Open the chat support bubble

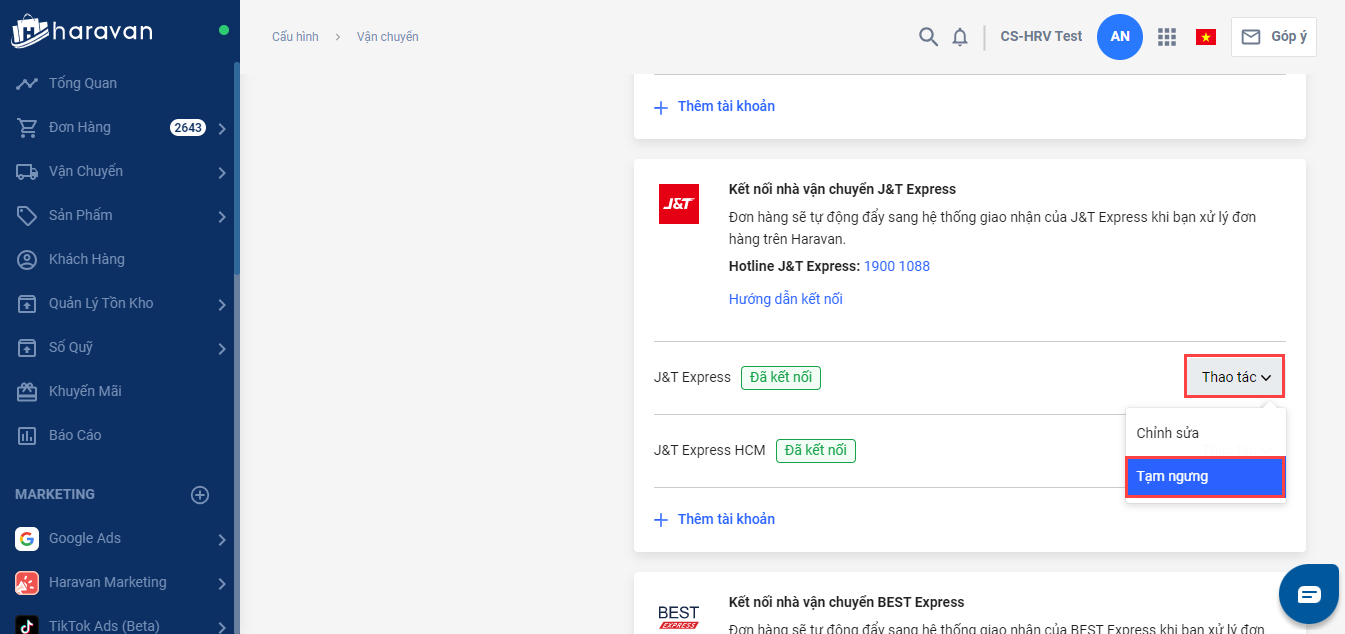click(x=1309, y=594)
